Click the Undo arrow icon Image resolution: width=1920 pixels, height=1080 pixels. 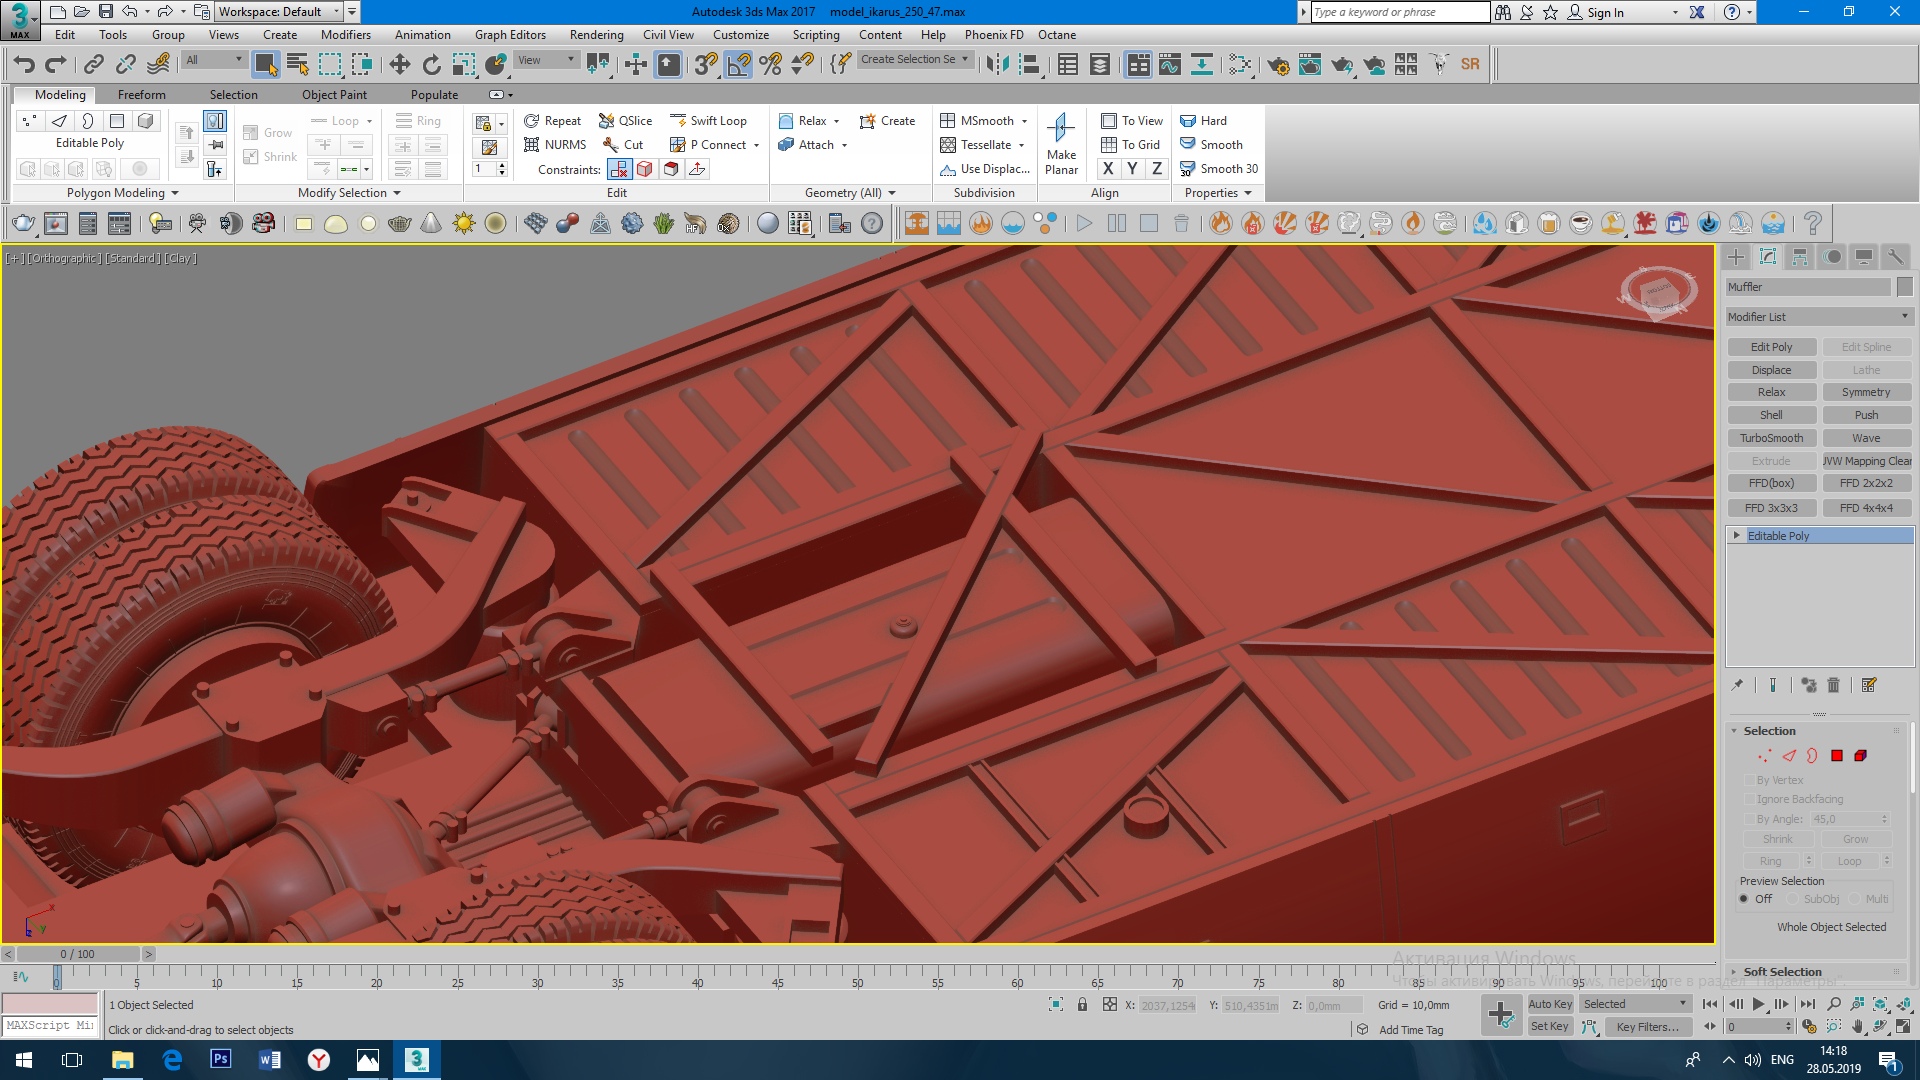24,64
